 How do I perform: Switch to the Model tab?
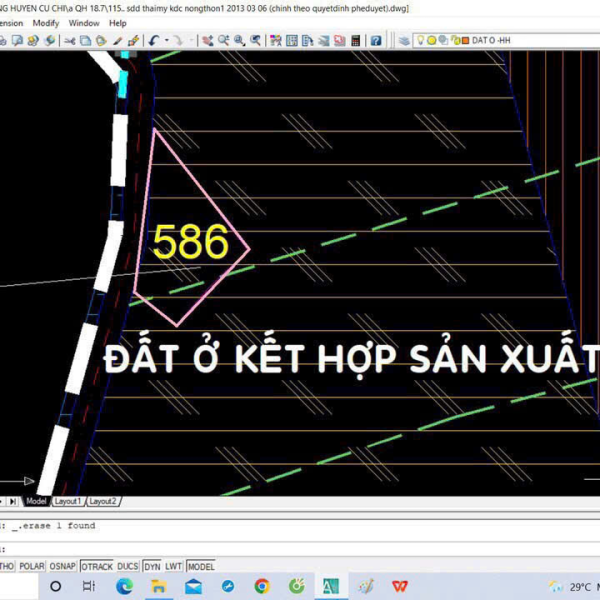click(x=36, y=501)
